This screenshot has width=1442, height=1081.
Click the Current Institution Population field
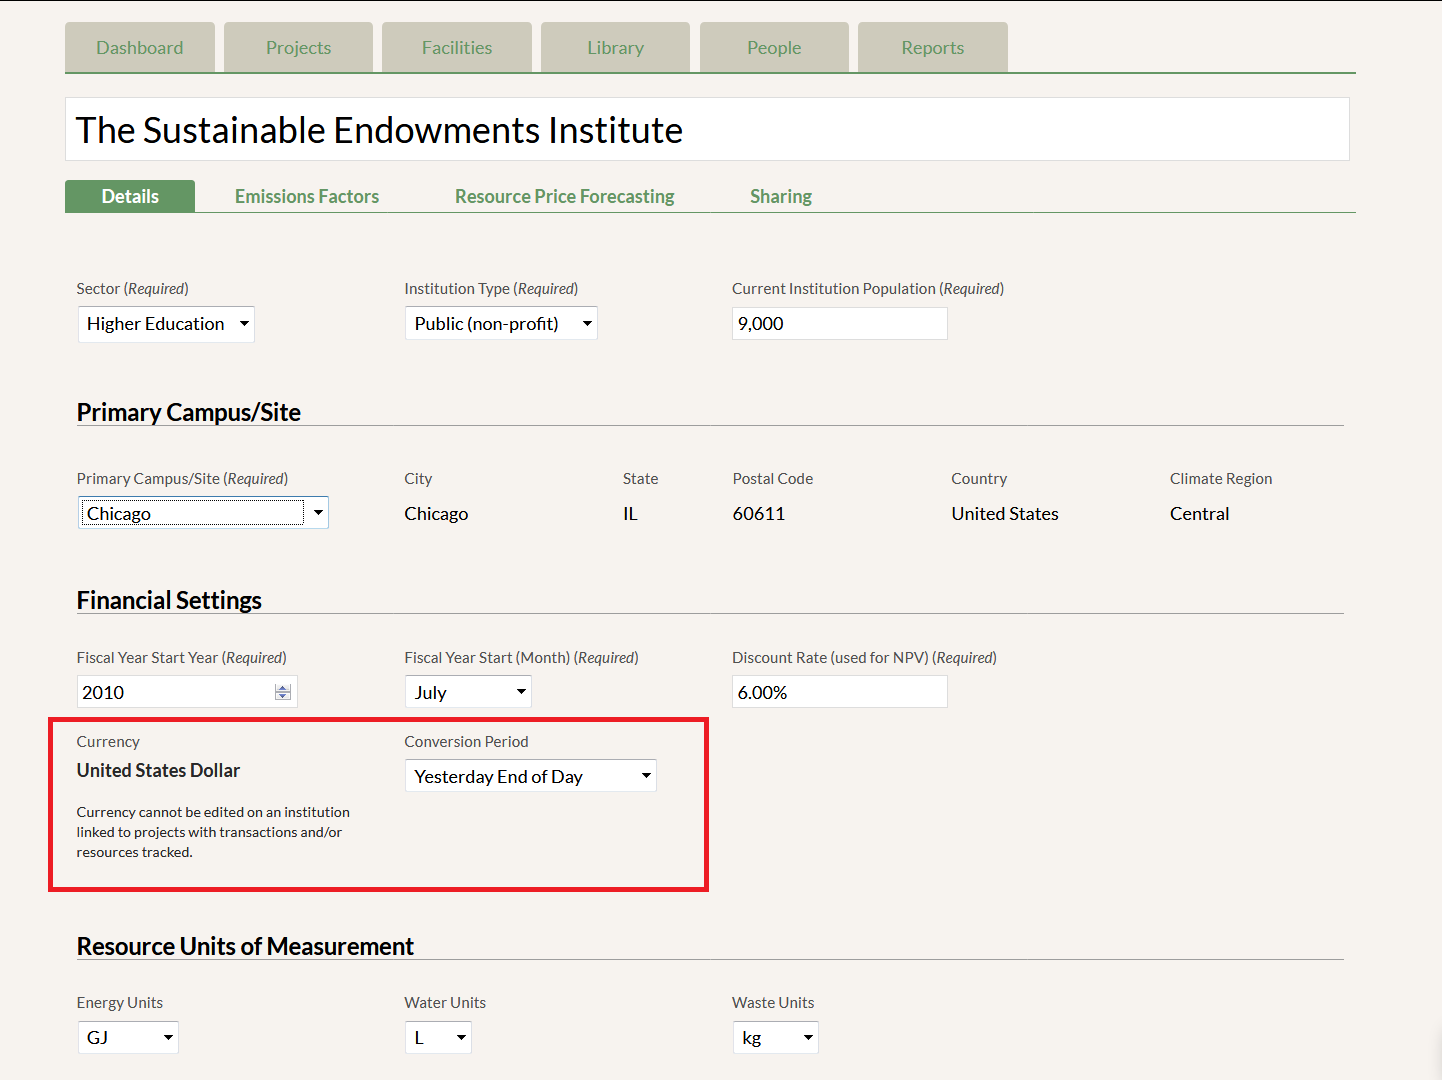840,323
